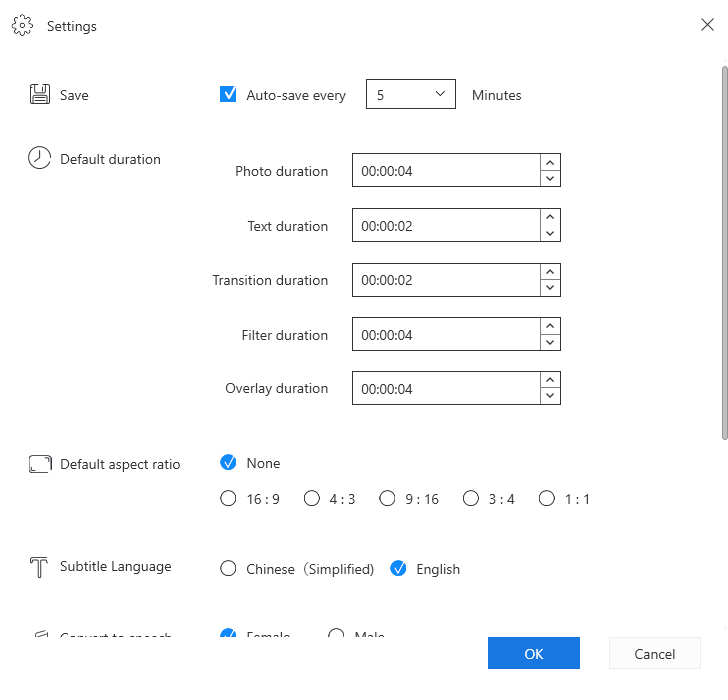Viewport: 728px width, 700px height.
Task: Decrease Text duration with down arrow
Action: 549,233
